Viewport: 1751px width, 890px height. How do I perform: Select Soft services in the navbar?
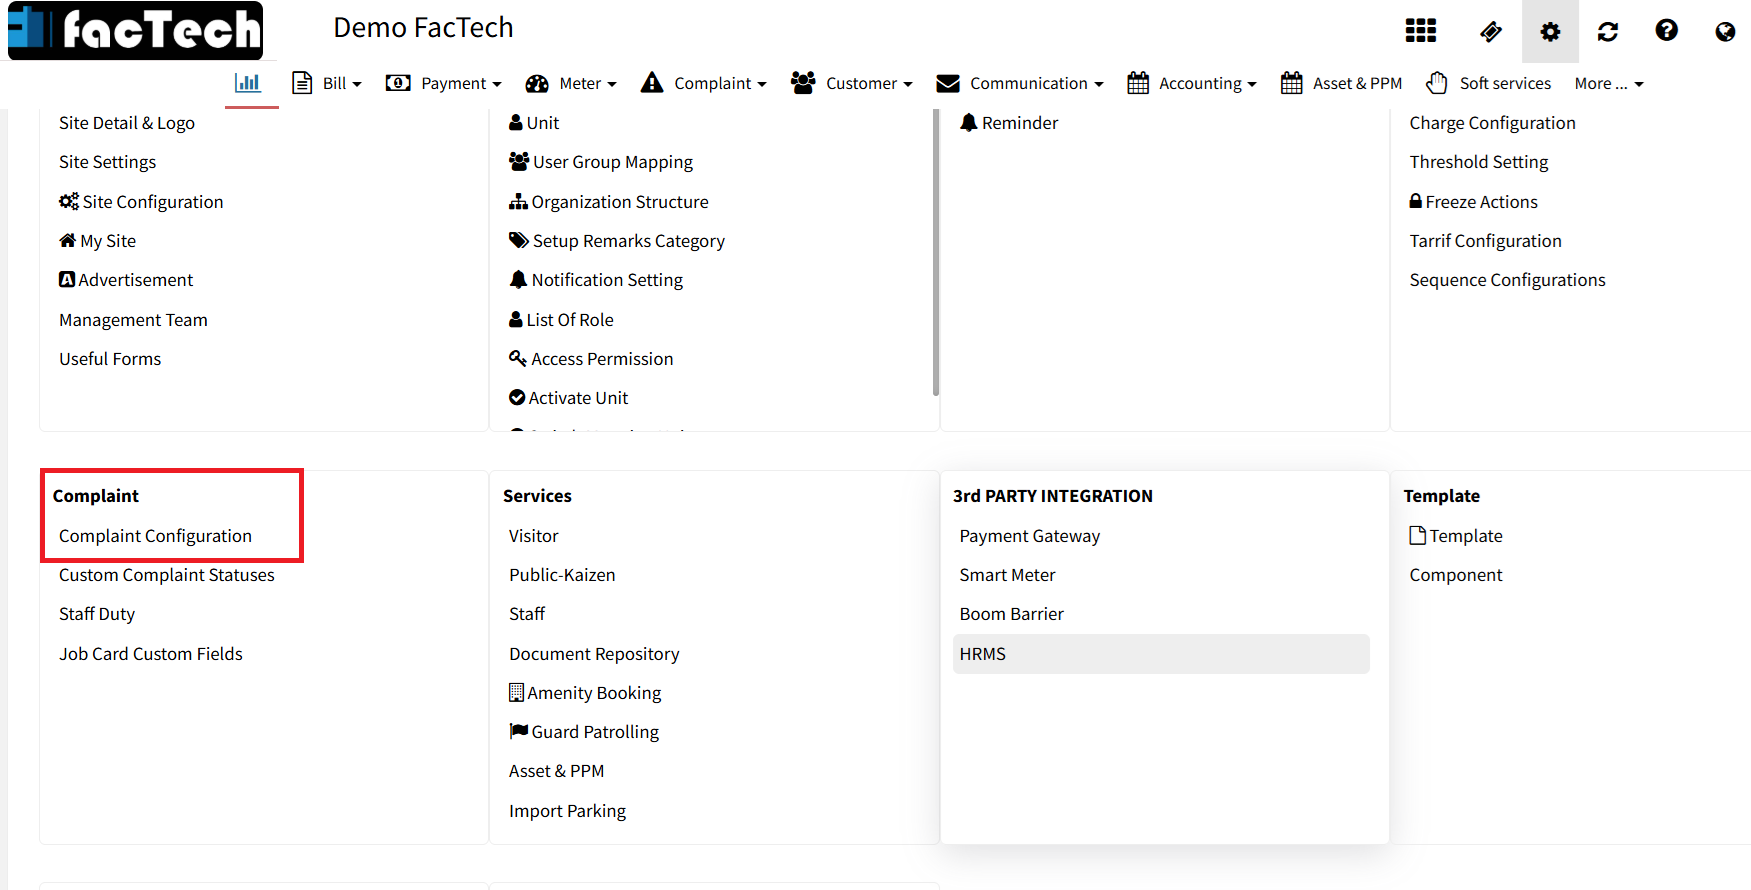1489,84
